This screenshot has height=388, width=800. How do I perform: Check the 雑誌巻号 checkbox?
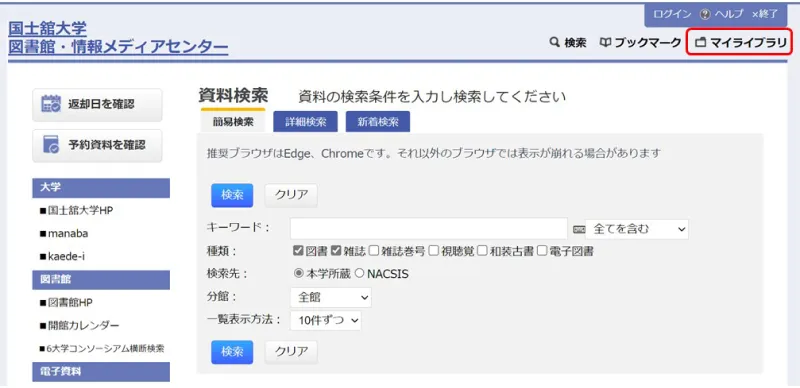(x=374, y=251)
